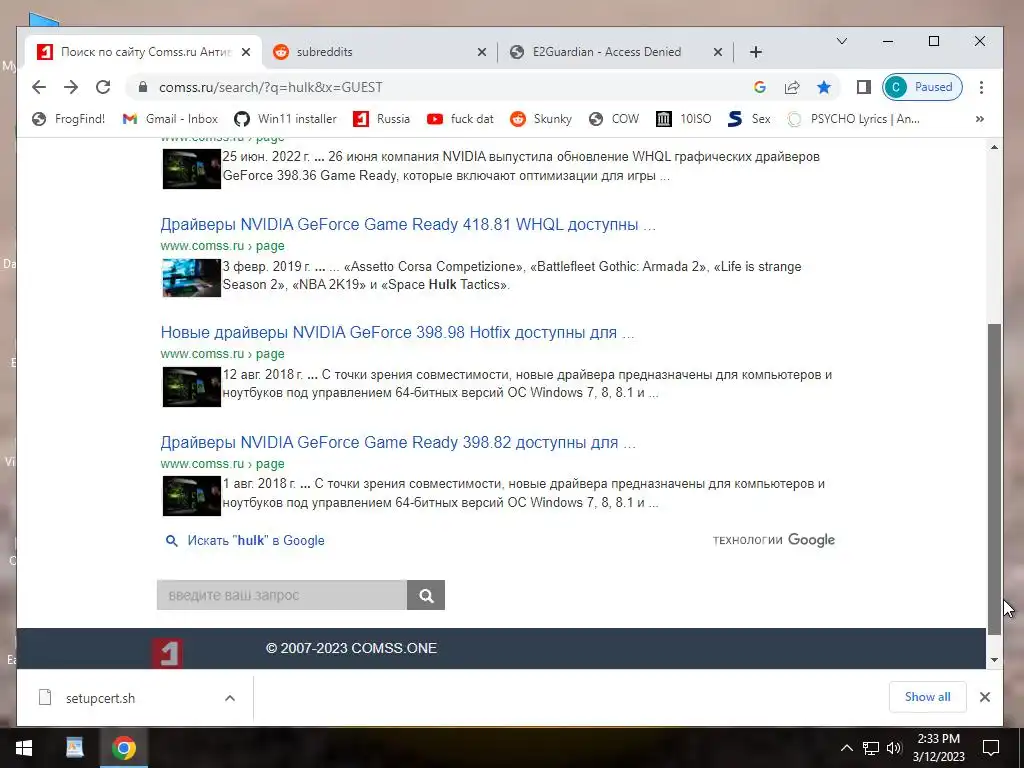Open the Win11 installer bookmark

[286, 119]
